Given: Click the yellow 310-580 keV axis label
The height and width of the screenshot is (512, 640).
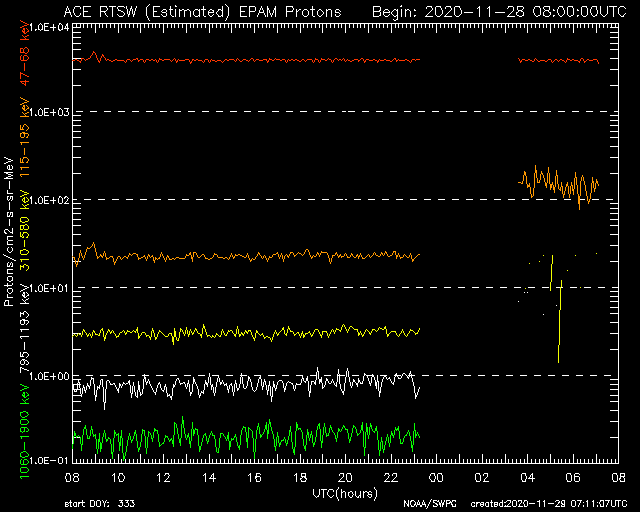Looking at the screenshot, I should [x=25, y=231].
